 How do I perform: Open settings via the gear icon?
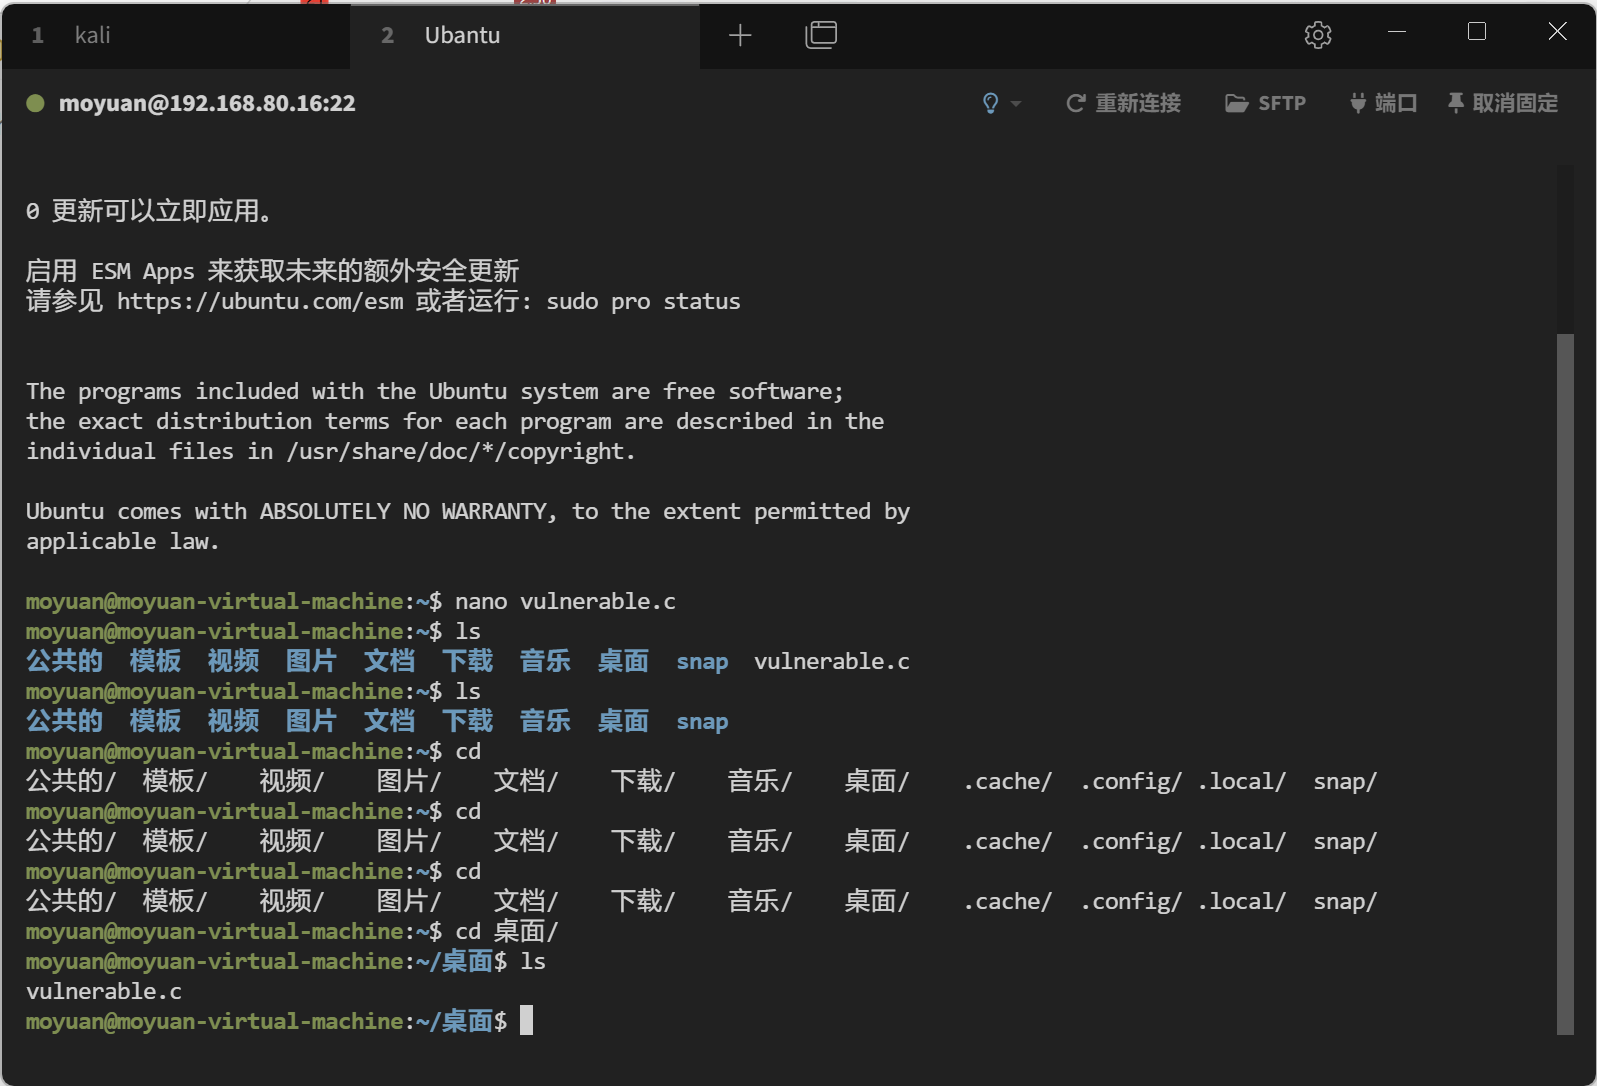point(1318,36)
